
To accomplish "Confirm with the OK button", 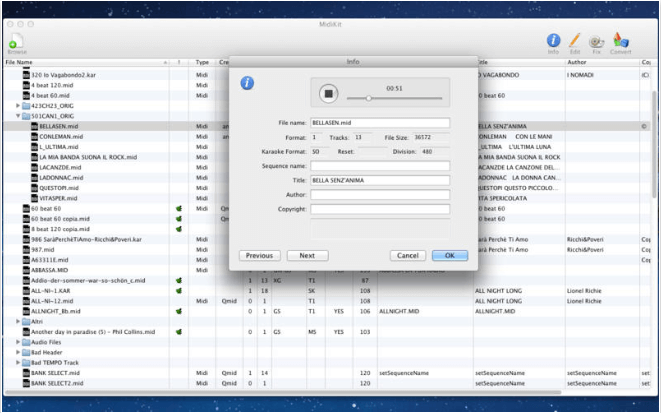I will (x=450, y=255).
